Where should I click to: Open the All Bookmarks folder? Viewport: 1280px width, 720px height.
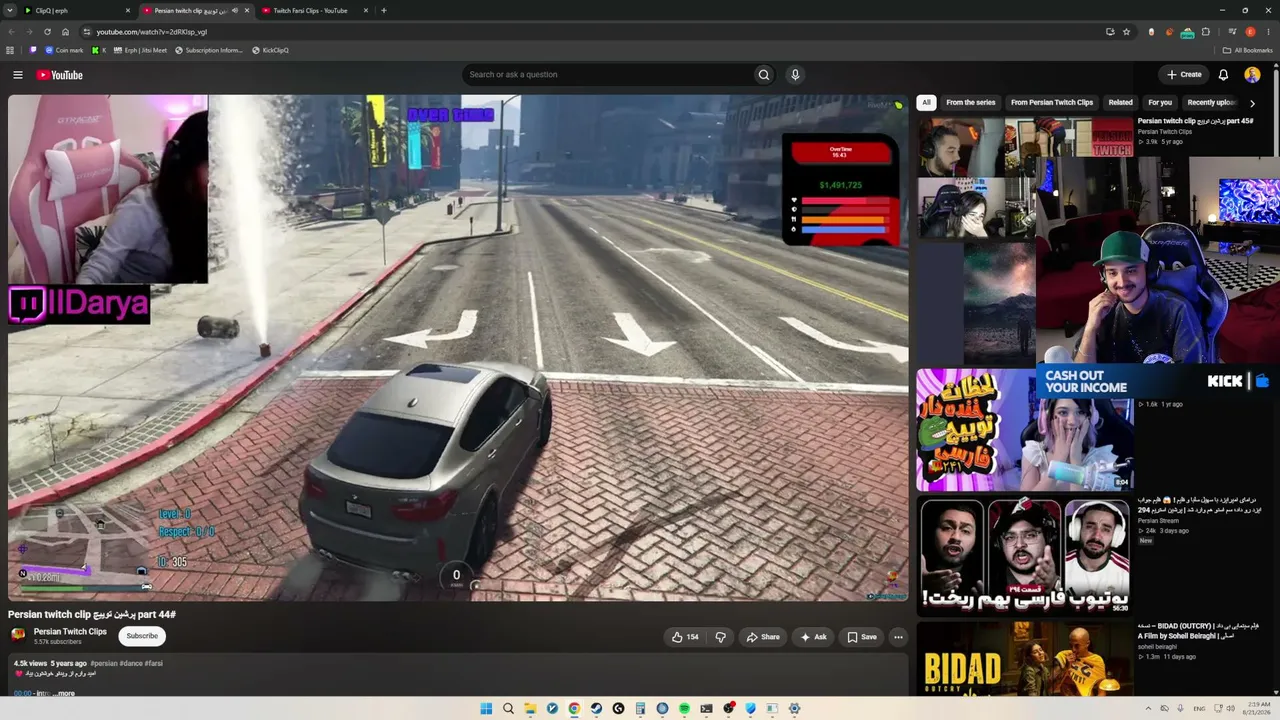pos(1247,50)
